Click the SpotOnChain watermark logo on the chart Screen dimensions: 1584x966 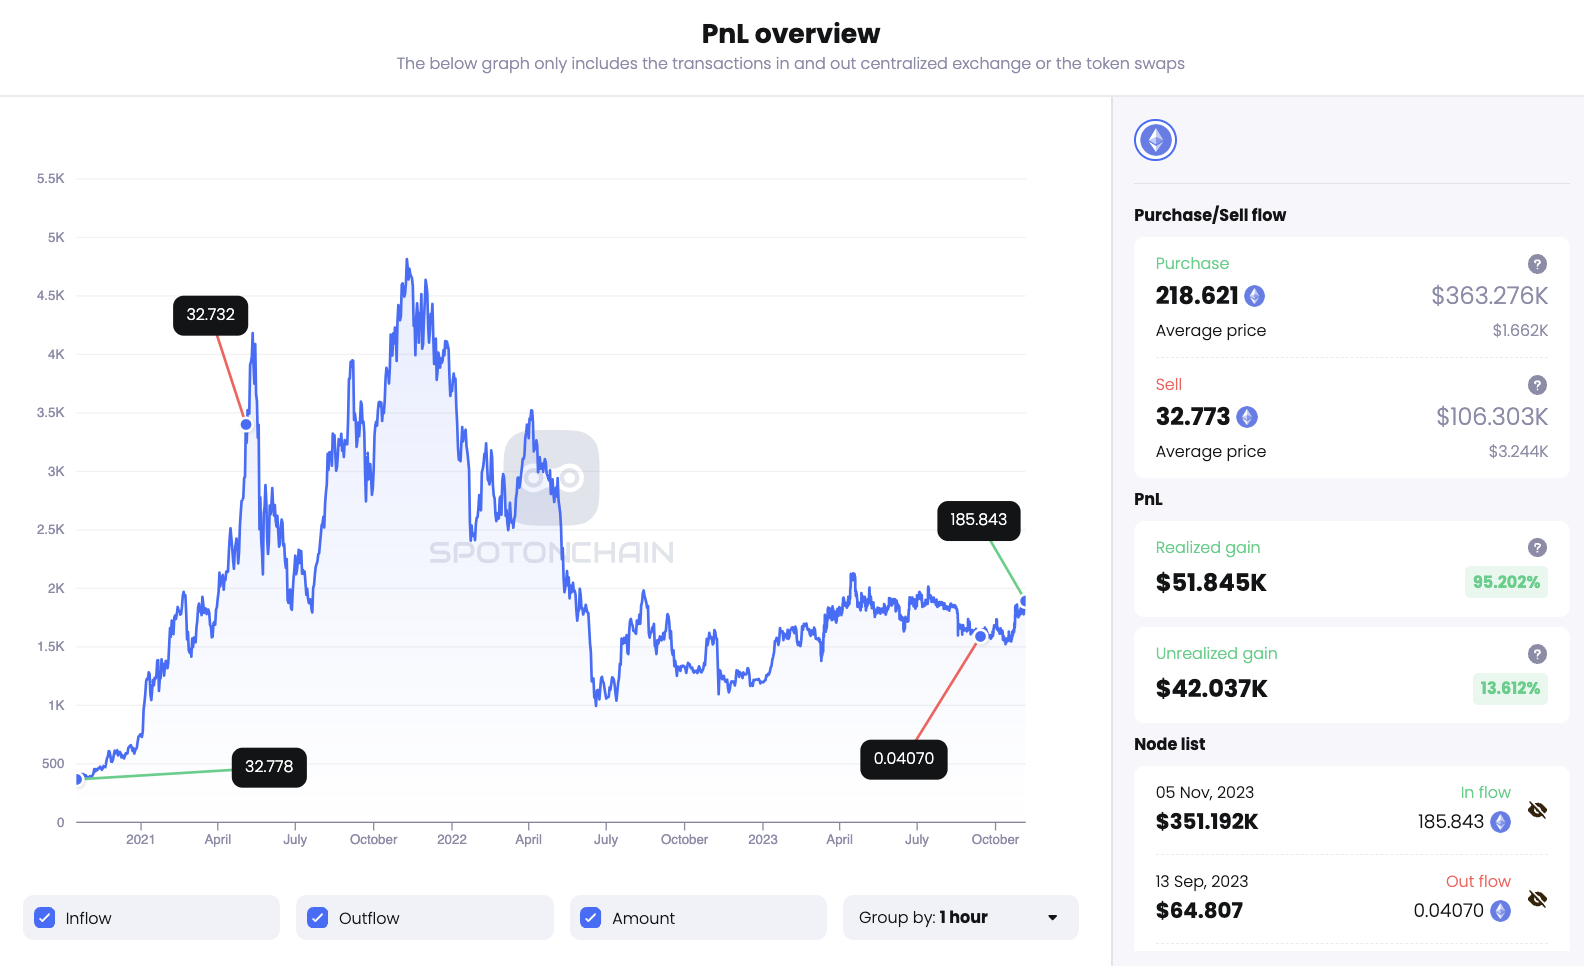550,478
